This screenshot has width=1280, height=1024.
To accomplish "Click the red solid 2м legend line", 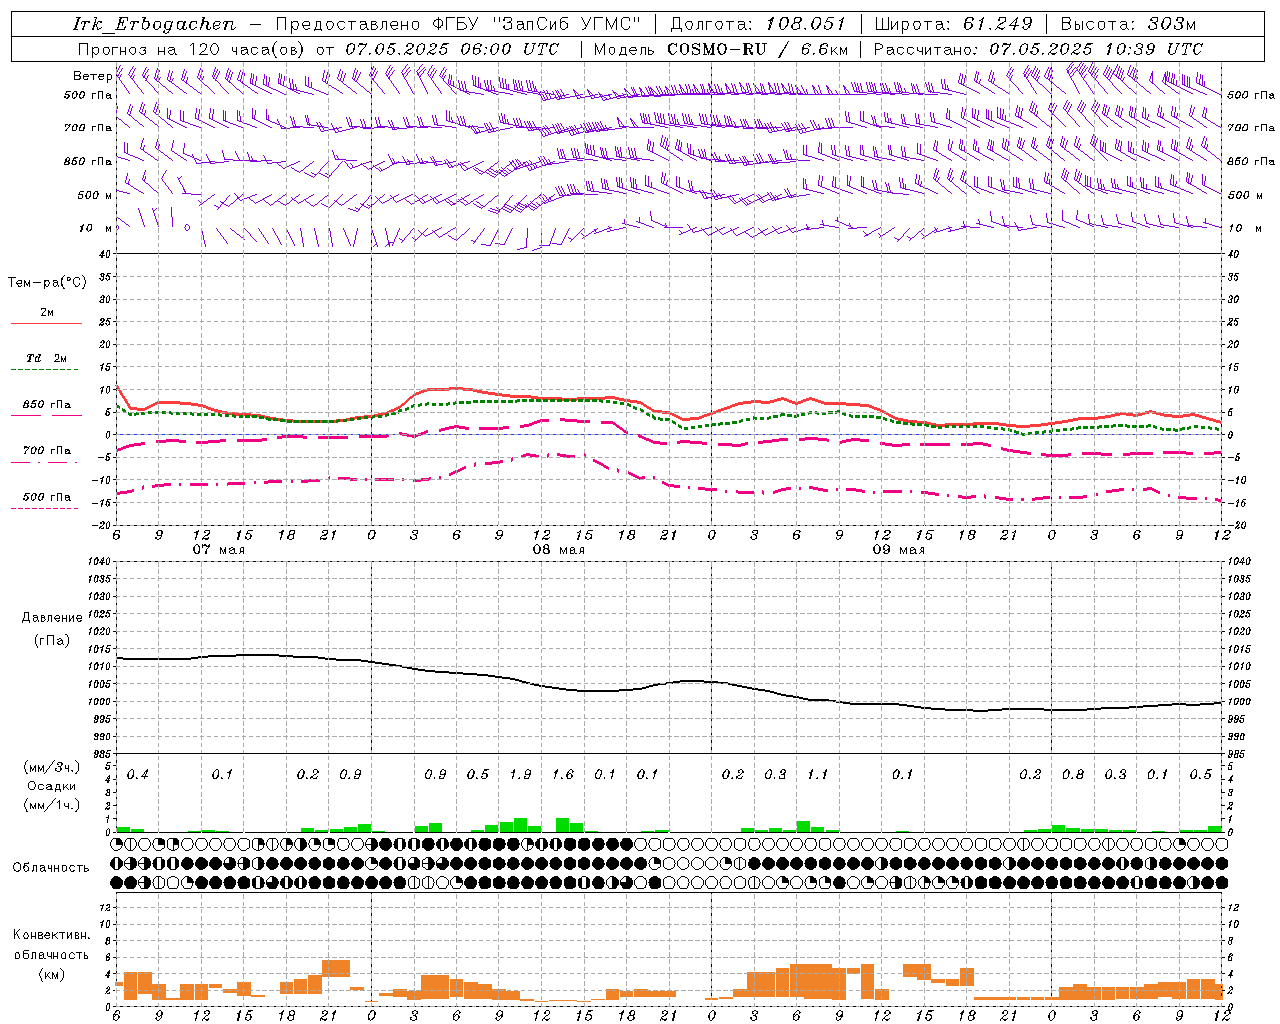I will [46, 323].
